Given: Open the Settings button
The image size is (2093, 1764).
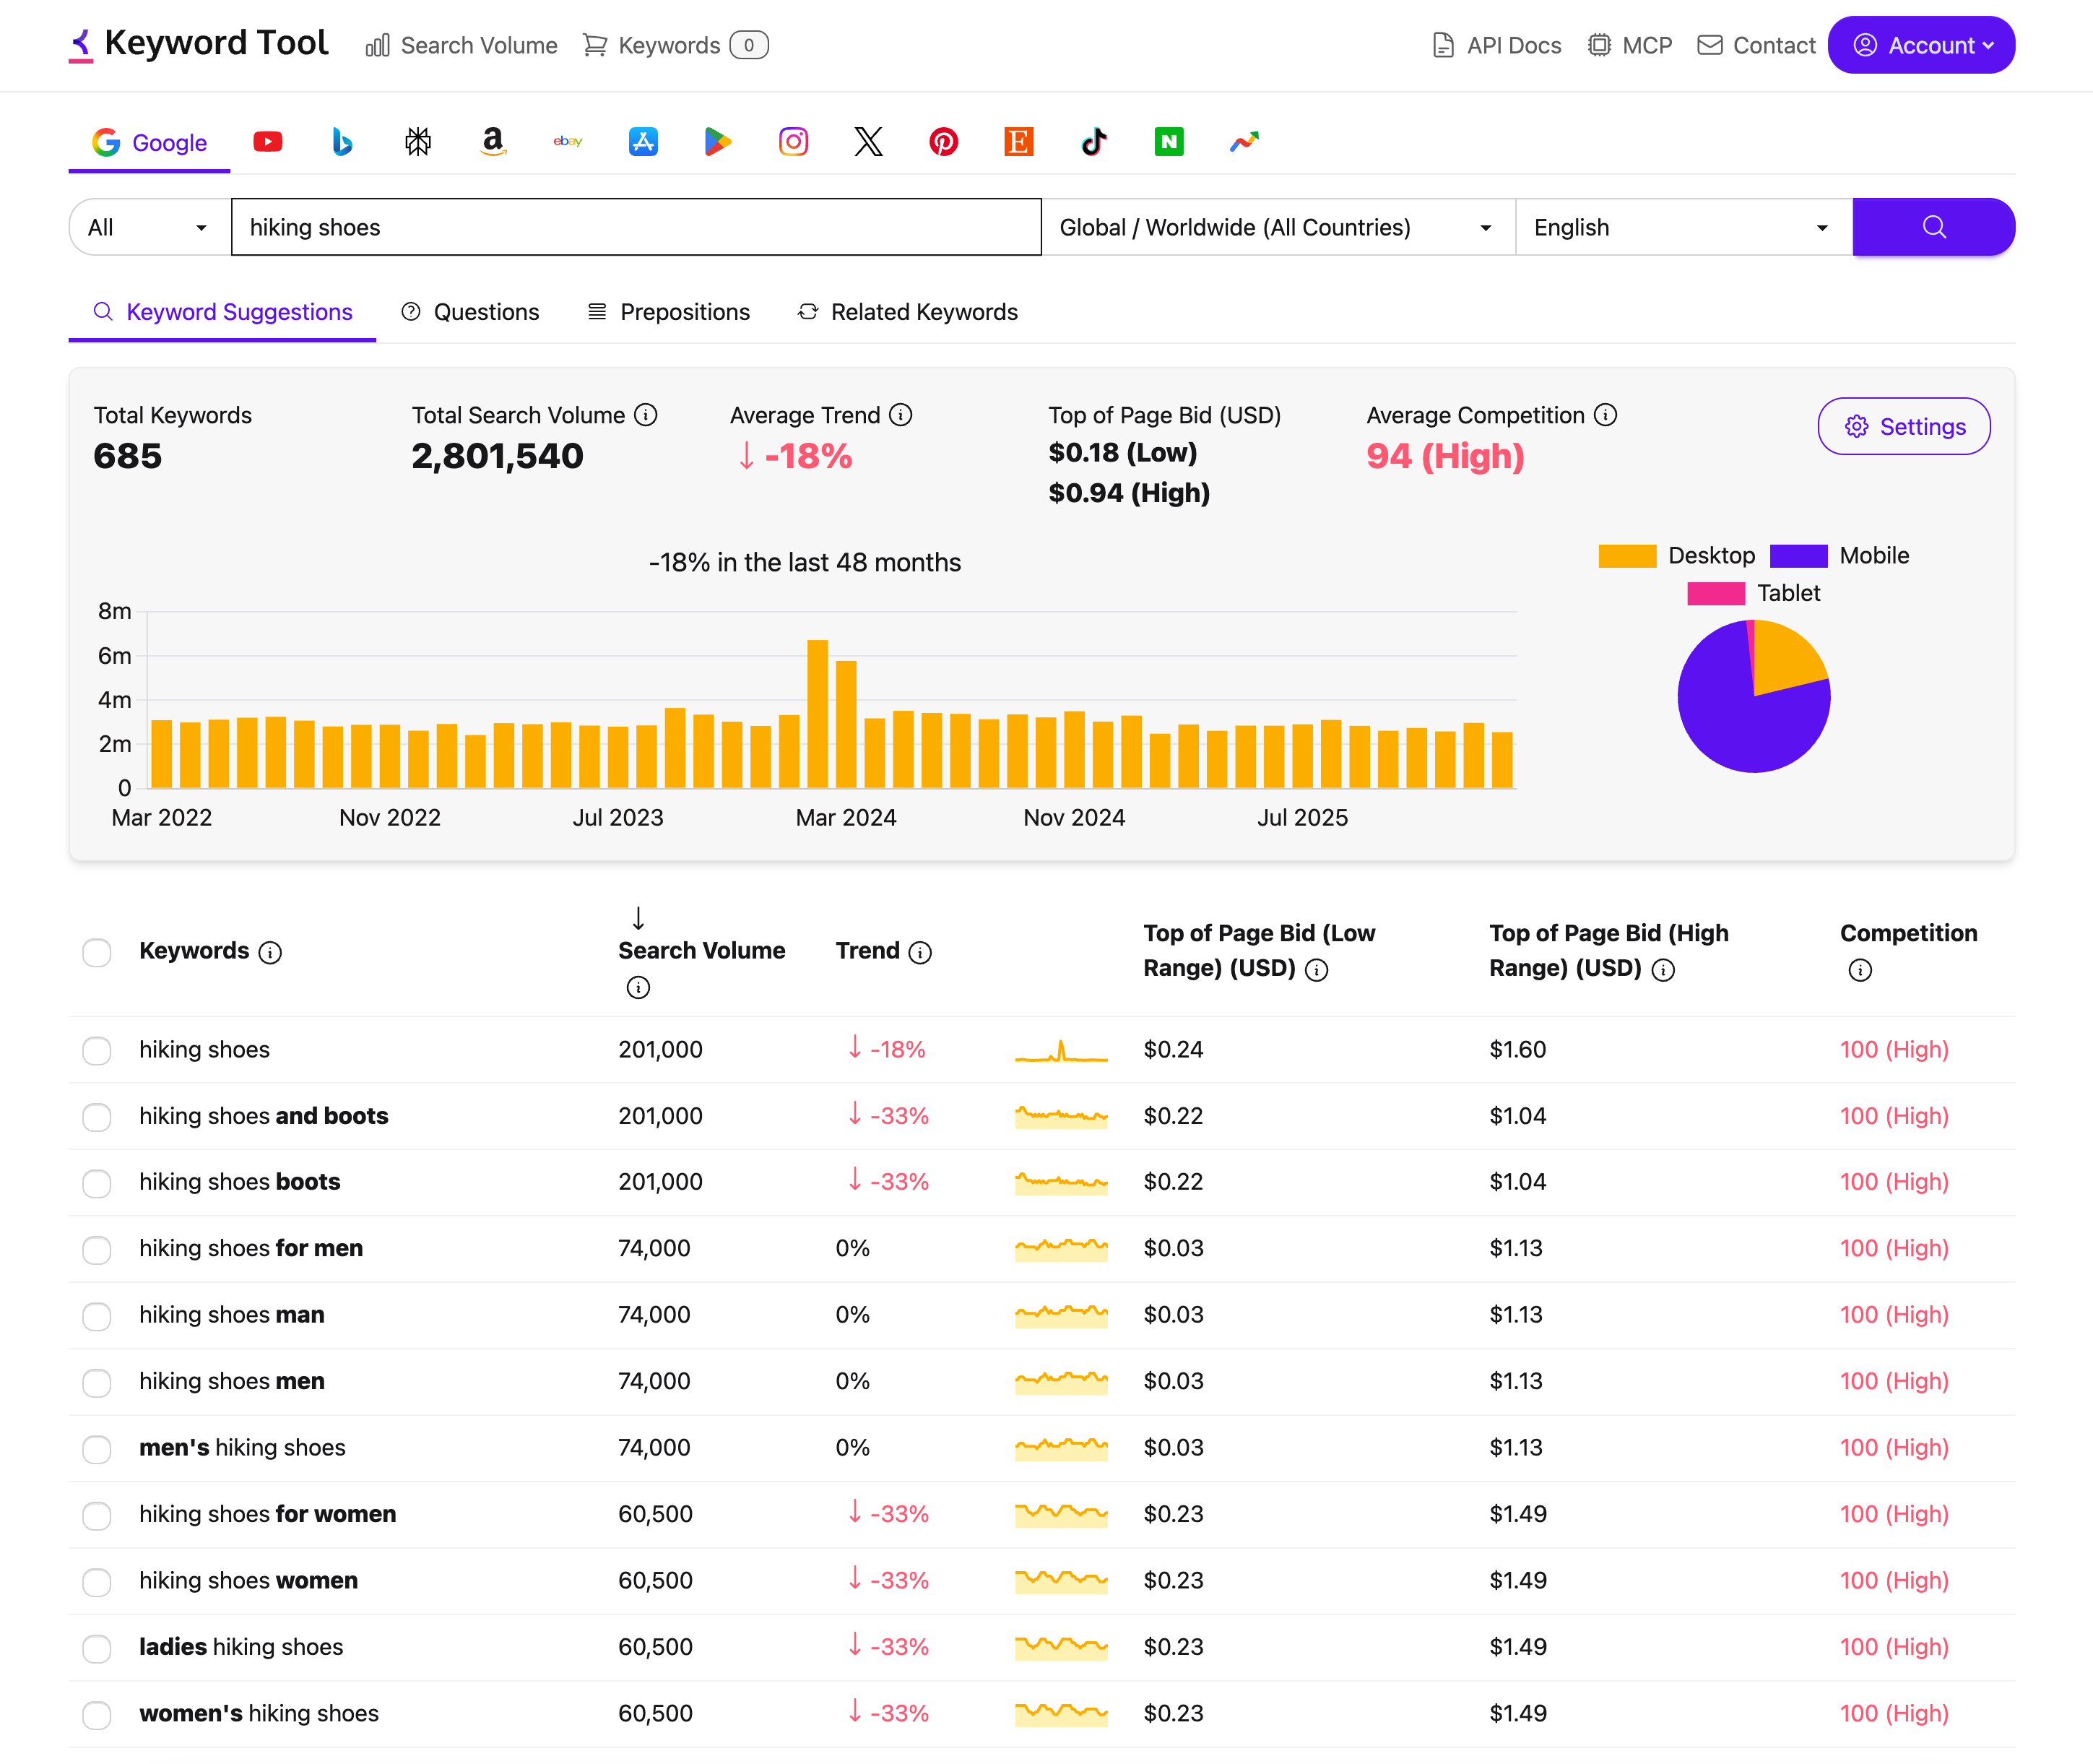Looking at the screenshot, I should click(1903, 426).
